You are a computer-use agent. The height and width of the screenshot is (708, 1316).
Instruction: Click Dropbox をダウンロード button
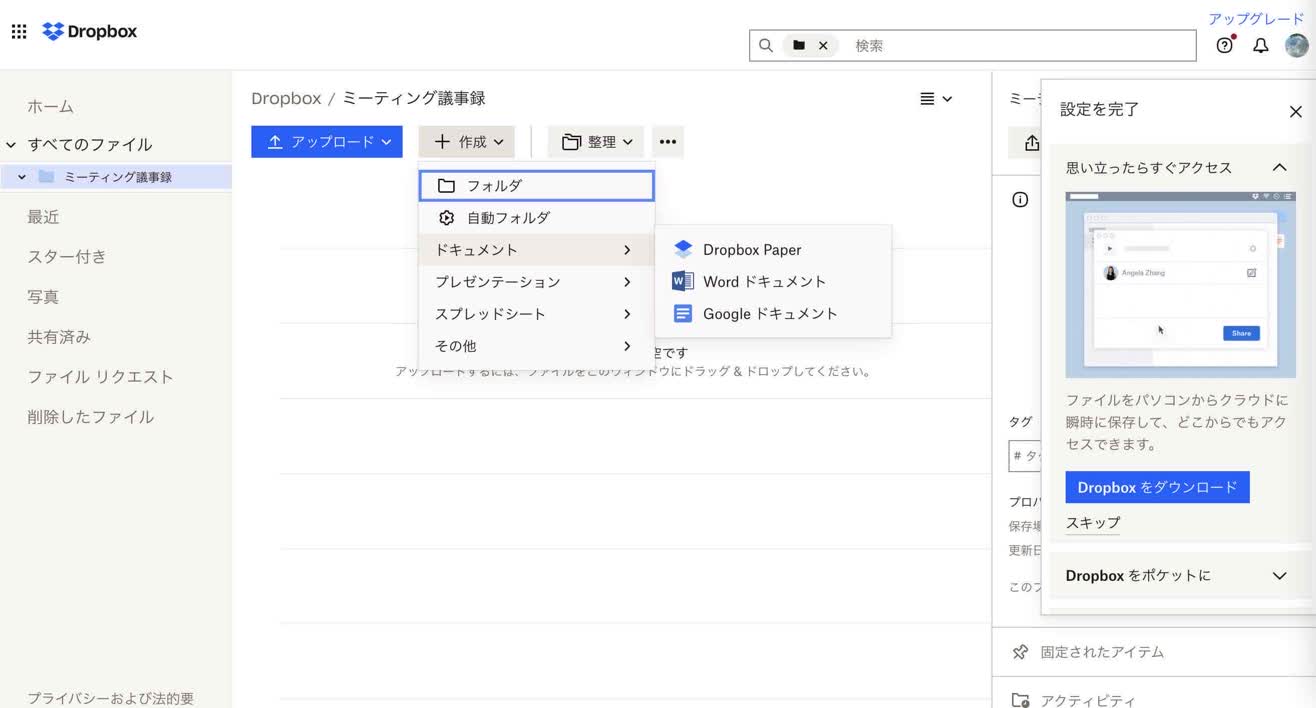(x=1157, y=488)
